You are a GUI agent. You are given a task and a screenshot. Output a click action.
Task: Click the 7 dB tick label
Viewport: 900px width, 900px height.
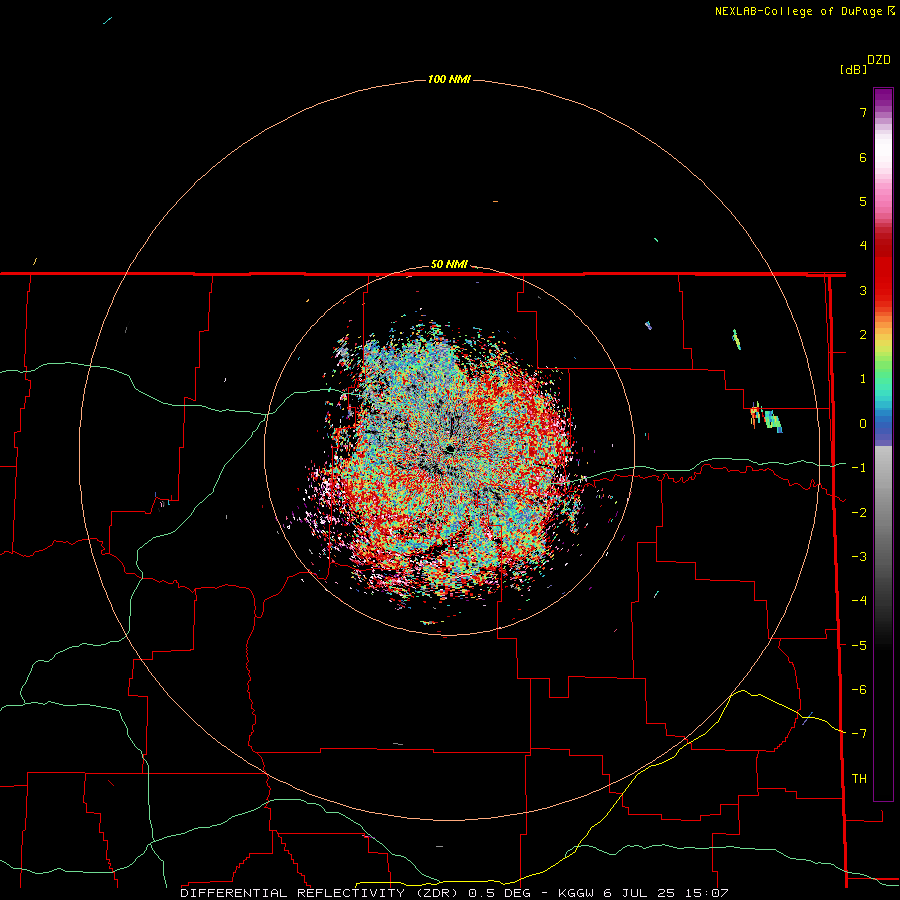863,112
